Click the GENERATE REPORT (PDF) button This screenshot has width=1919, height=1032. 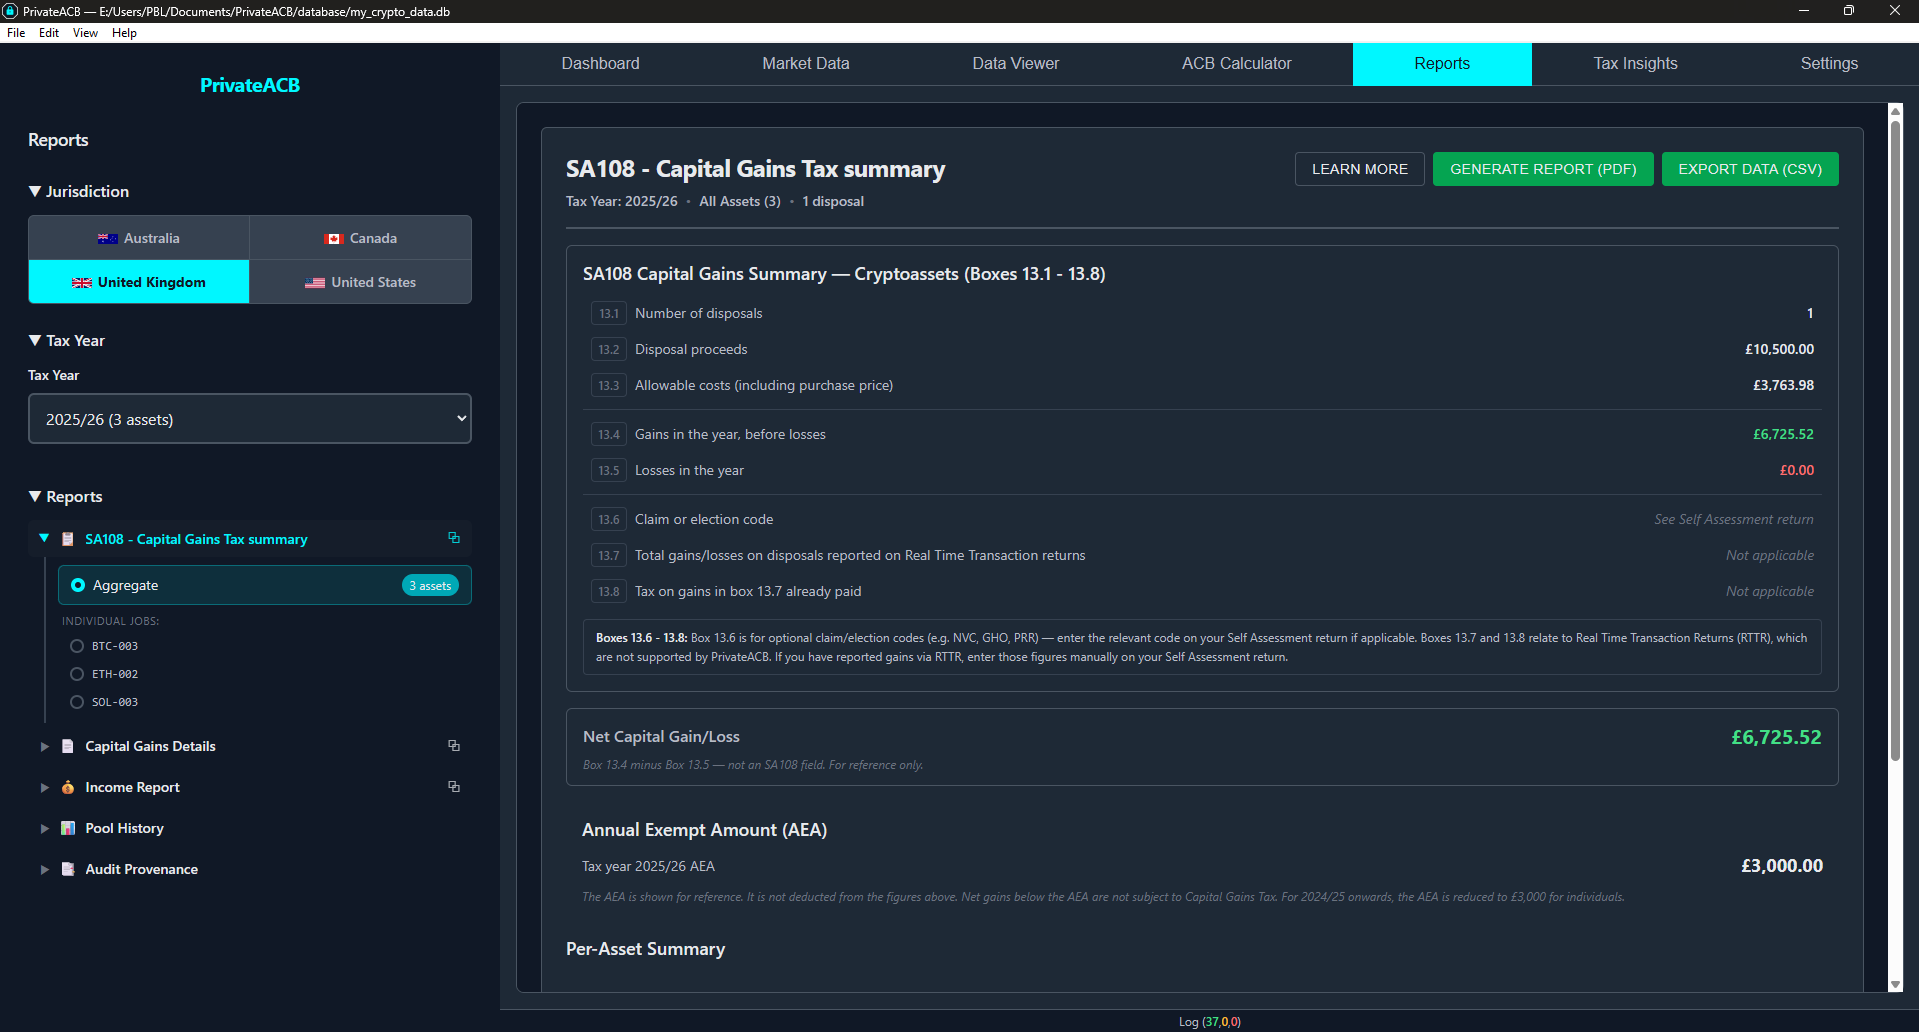[x=1542, y=169]
